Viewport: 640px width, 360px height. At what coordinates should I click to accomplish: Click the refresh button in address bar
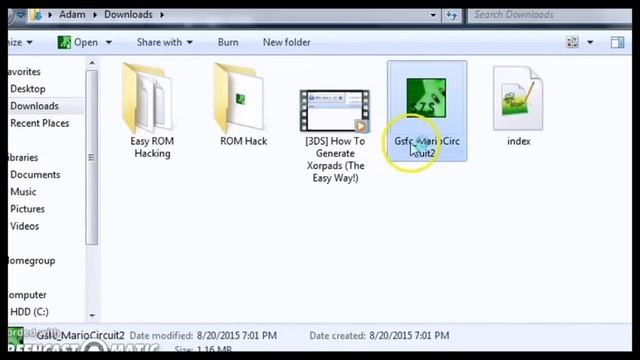tap(451, 15)
